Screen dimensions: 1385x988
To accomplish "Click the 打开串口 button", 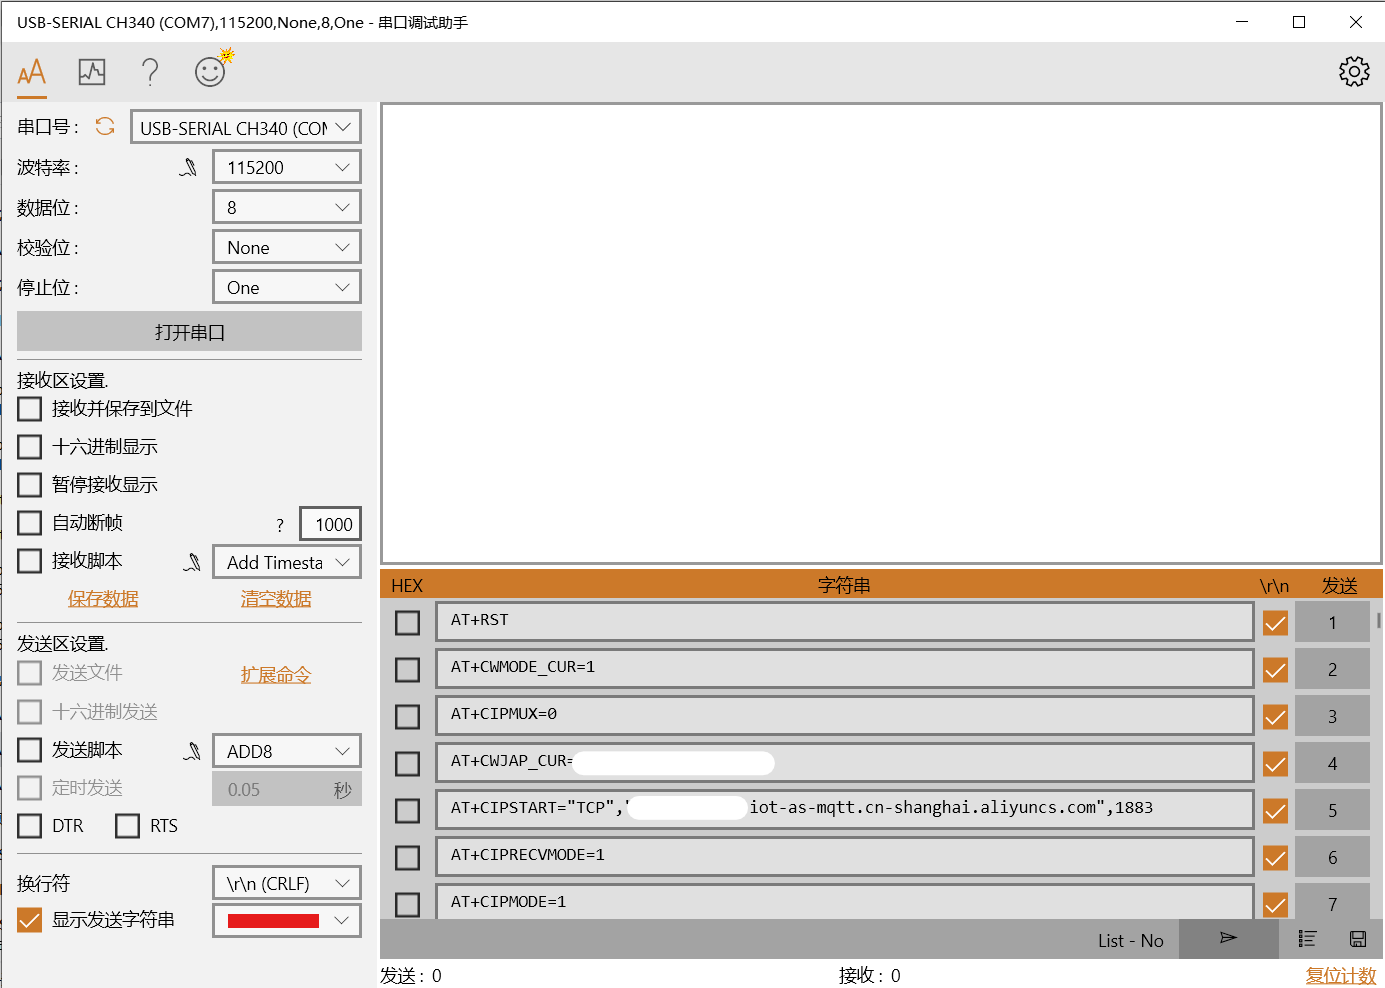I will coord(189,331).
